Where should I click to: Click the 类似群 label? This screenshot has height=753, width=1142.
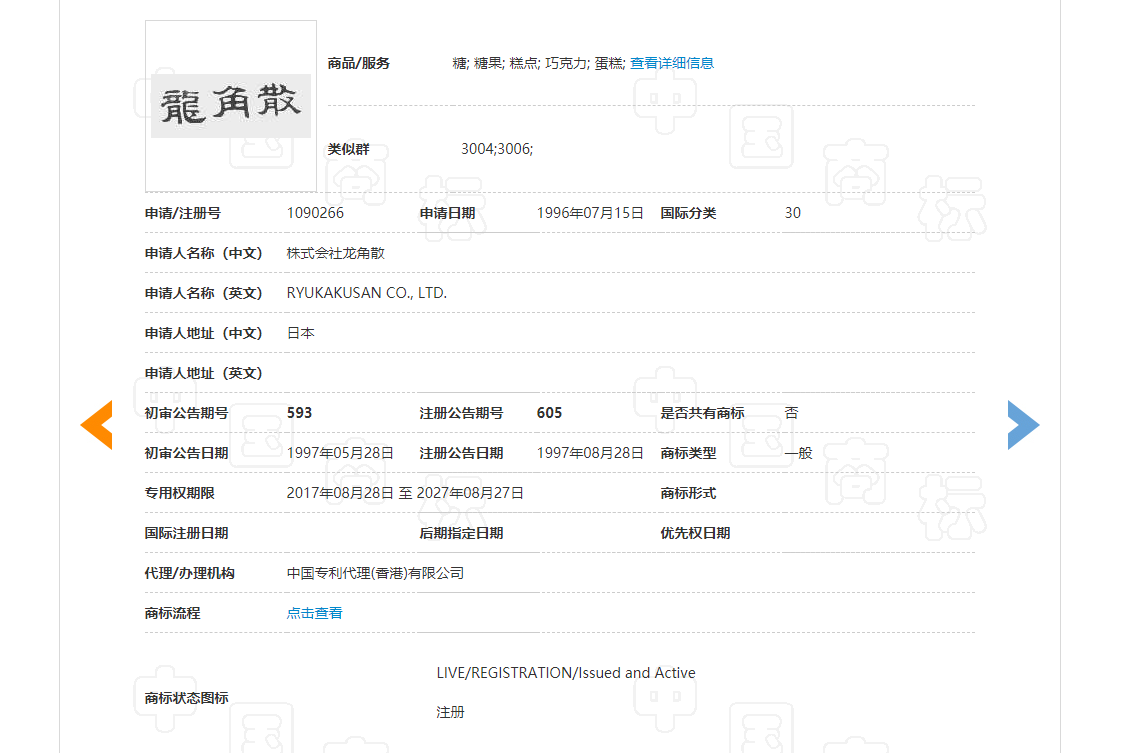[348, 149]
